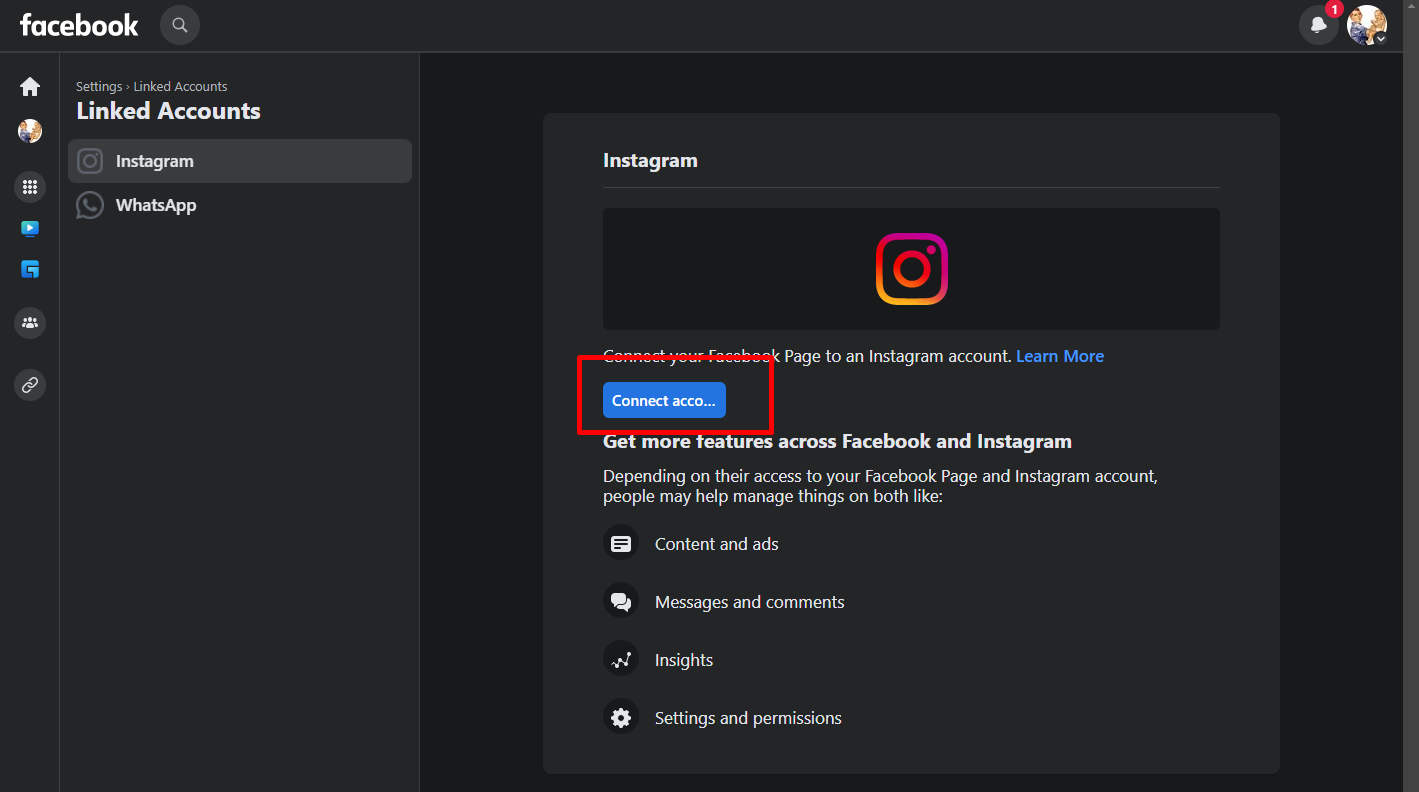Click the Content and ads icon
The height and width of the screenshot is (792, 1419).
(621, 544)
